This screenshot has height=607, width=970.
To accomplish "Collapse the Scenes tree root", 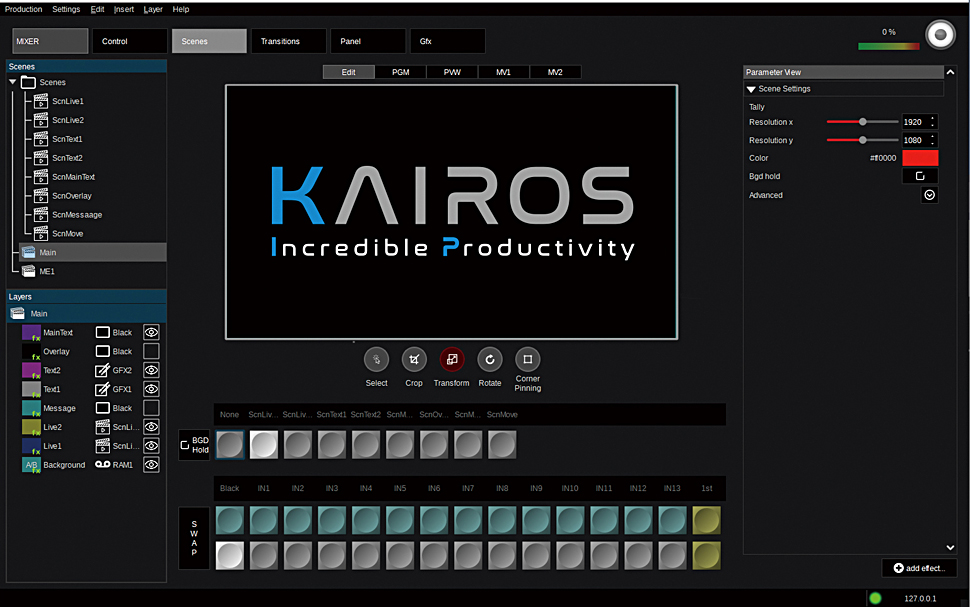I will point(12,82).
